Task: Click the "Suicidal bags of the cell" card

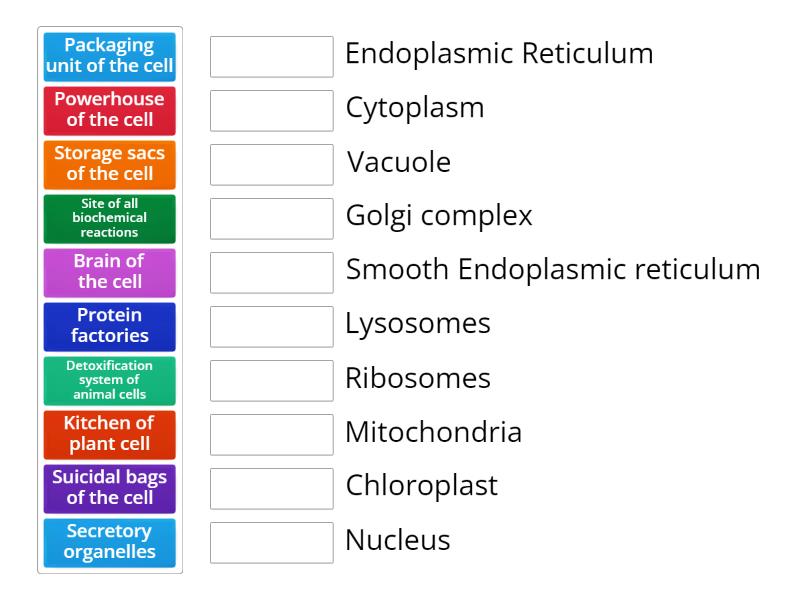Action: click(109, 488)
